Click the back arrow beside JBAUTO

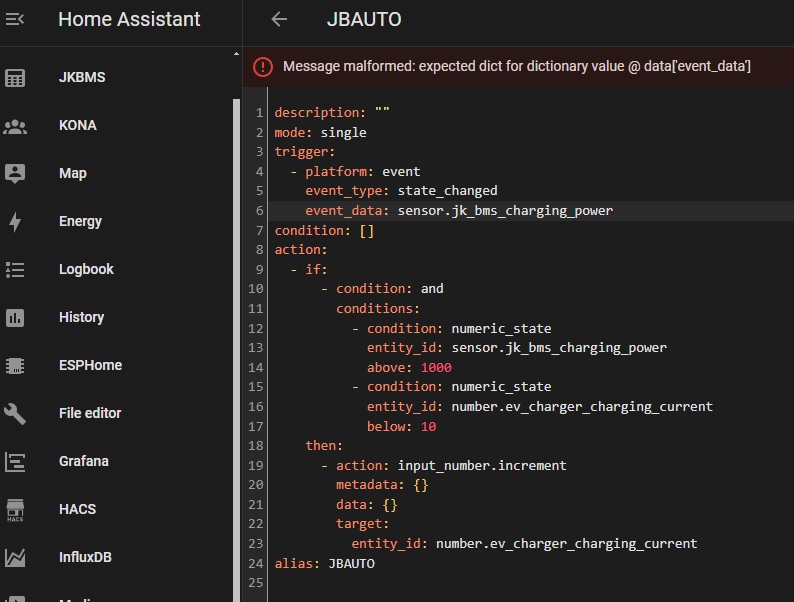pos(280,19)
